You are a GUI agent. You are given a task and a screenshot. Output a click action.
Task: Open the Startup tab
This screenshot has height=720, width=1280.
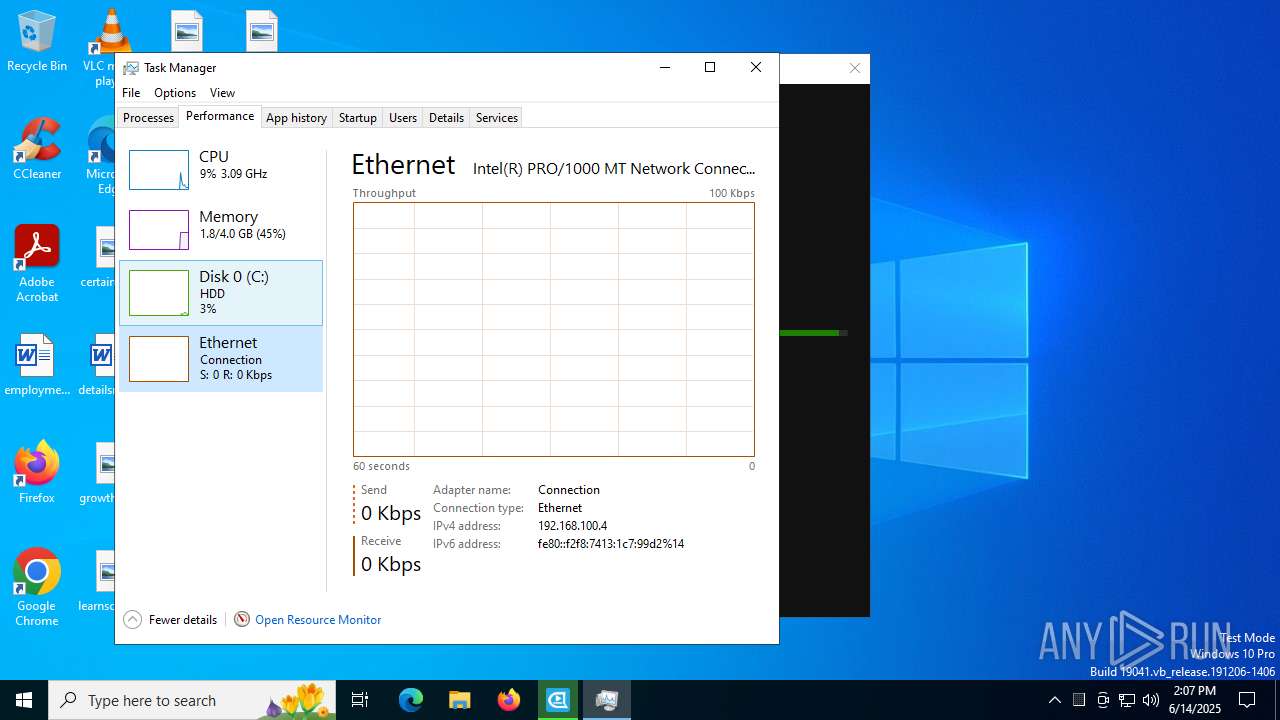coord(357,117)
